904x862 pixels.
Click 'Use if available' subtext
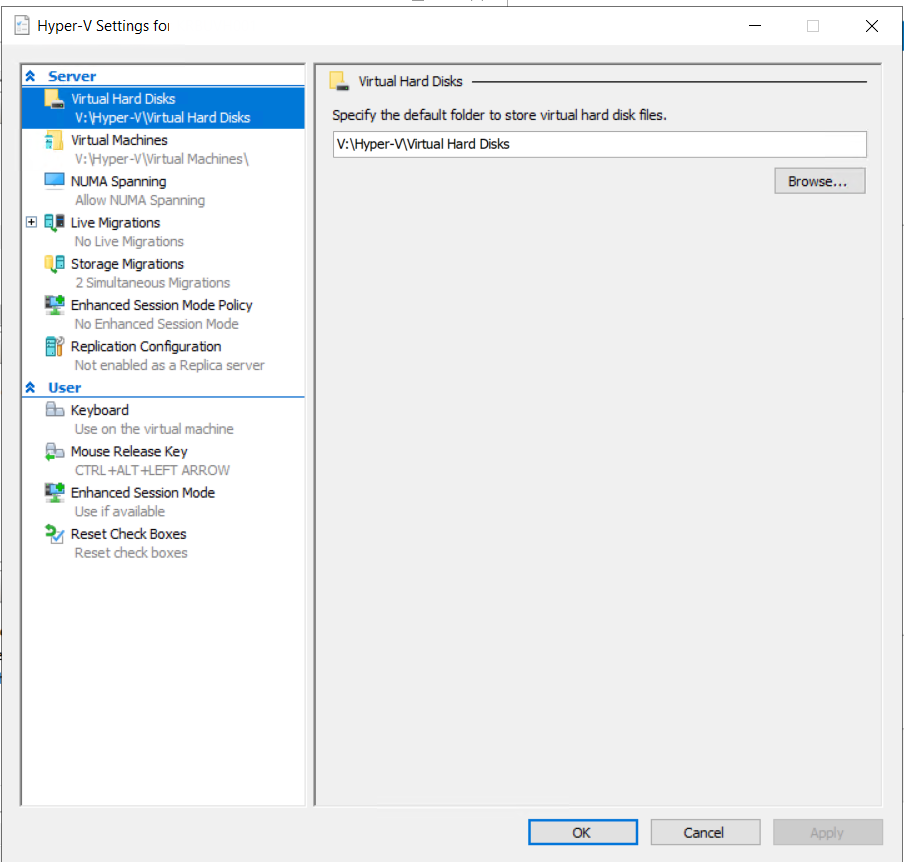coord(119,511)
